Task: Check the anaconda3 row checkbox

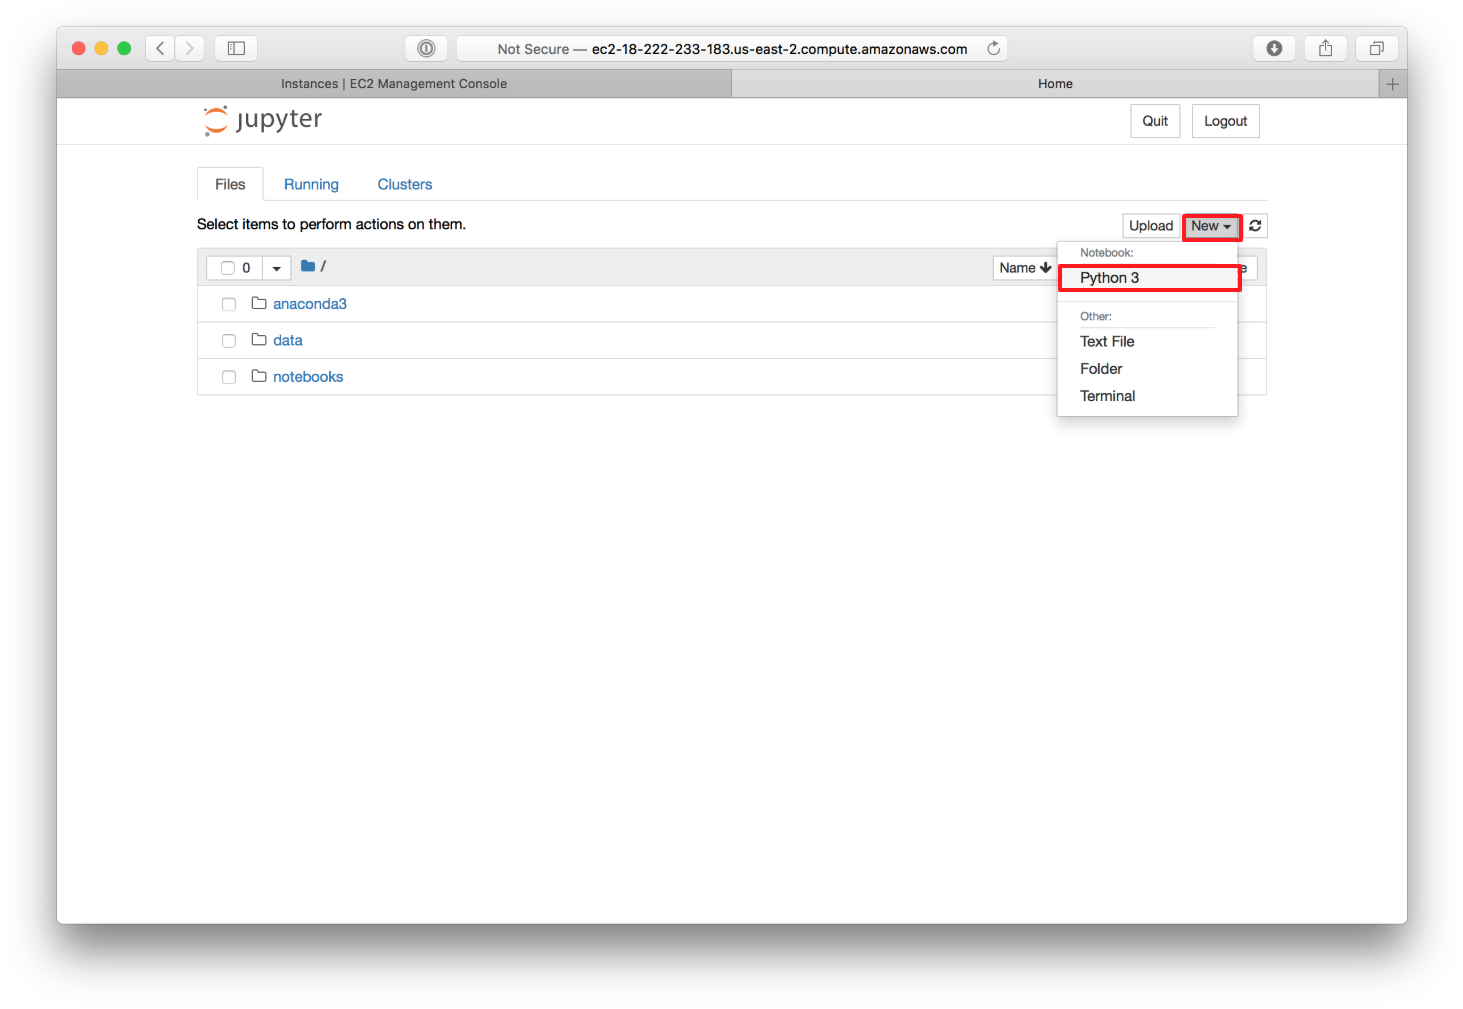Action: (229, 304)
